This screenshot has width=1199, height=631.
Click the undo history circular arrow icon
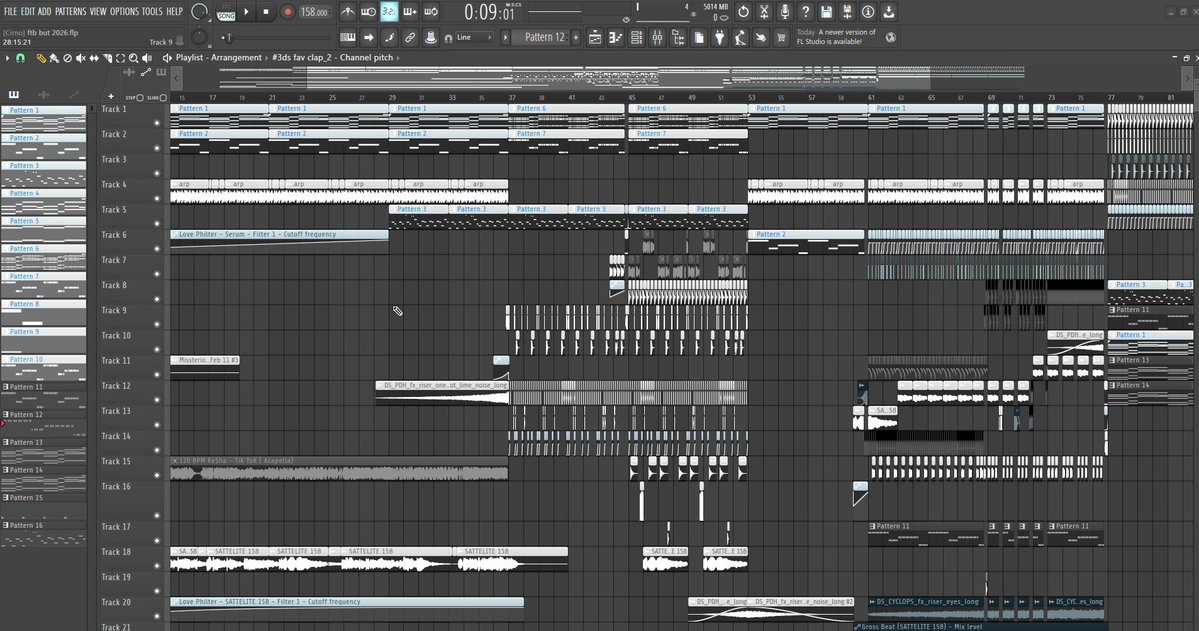coord(743,11)
